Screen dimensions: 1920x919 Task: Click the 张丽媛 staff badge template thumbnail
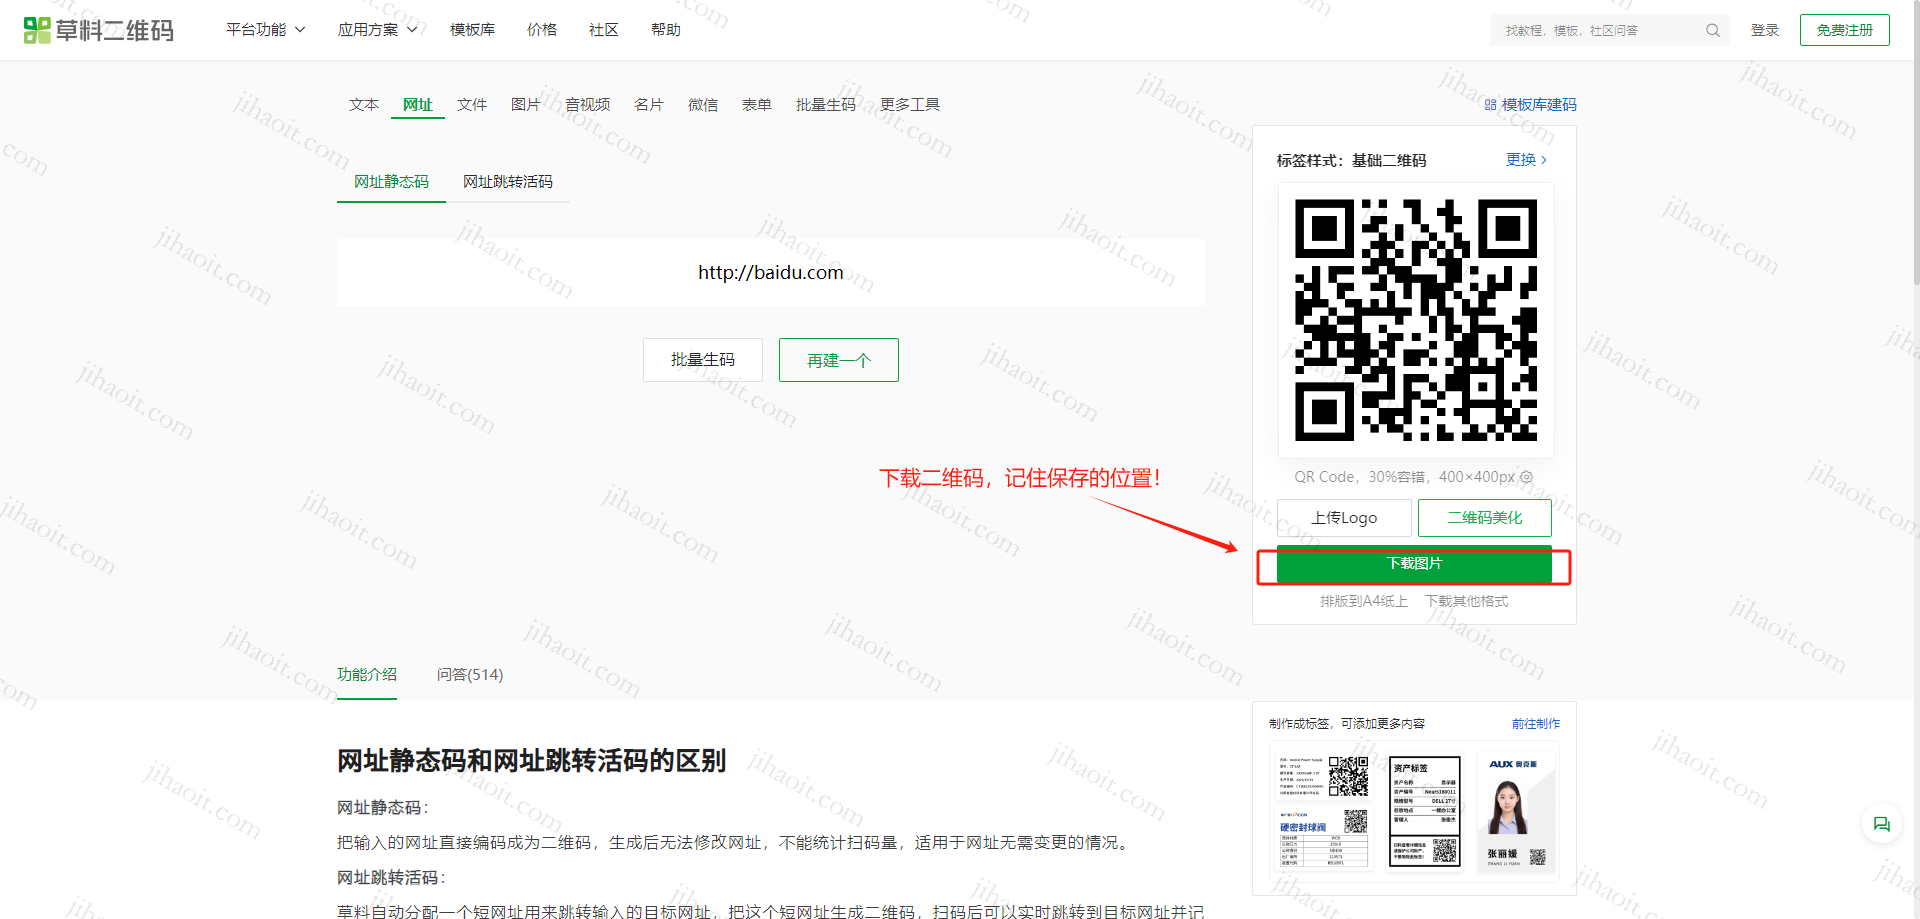(x=1516, y=812)
